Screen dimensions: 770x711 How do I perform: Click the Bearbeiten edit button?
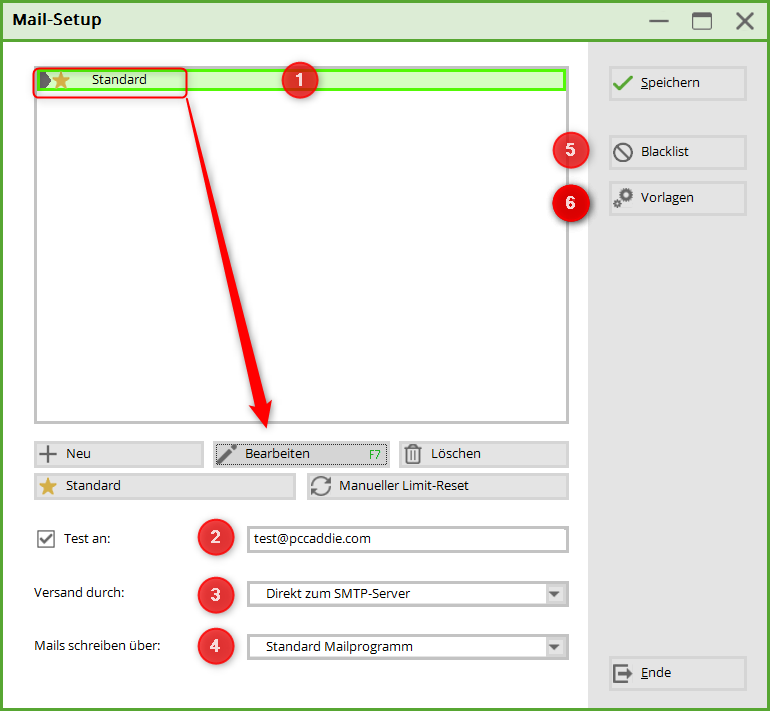click(x=301, y=454)
